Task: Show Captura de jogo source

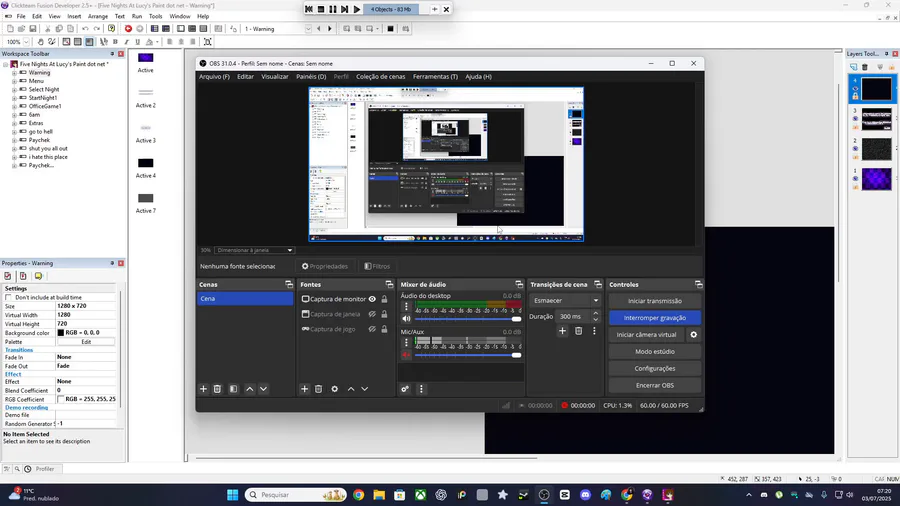Action: coord(372,329)
